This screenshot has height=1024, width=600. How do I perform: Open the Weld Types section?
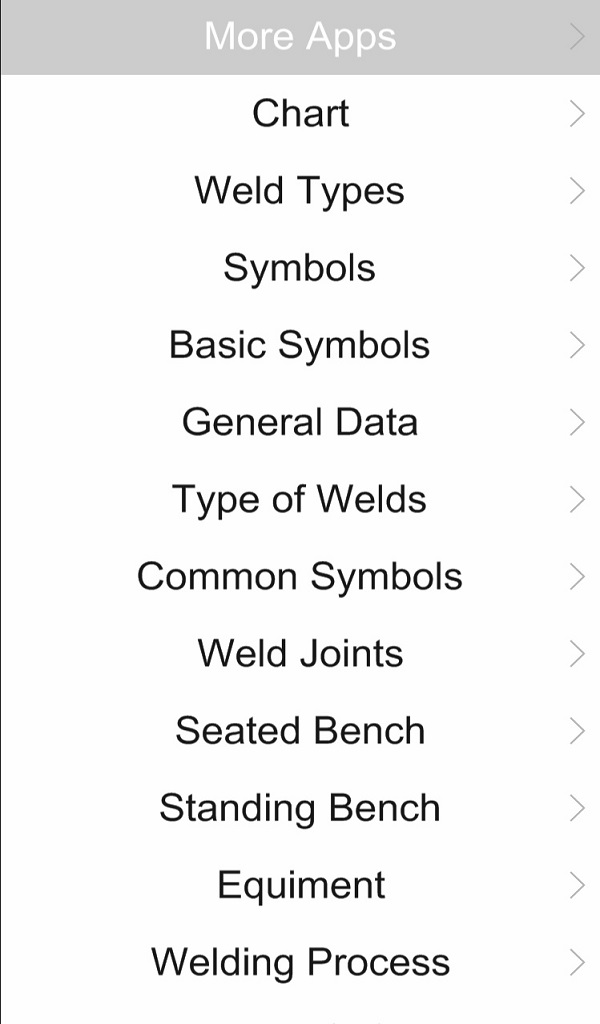point(300,190)
